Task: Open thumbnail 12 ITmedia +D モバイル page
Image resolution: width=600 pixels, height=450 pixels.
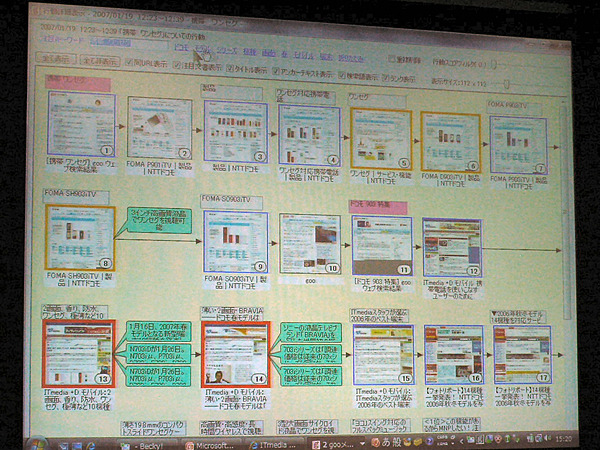Action: click(452, 248)
